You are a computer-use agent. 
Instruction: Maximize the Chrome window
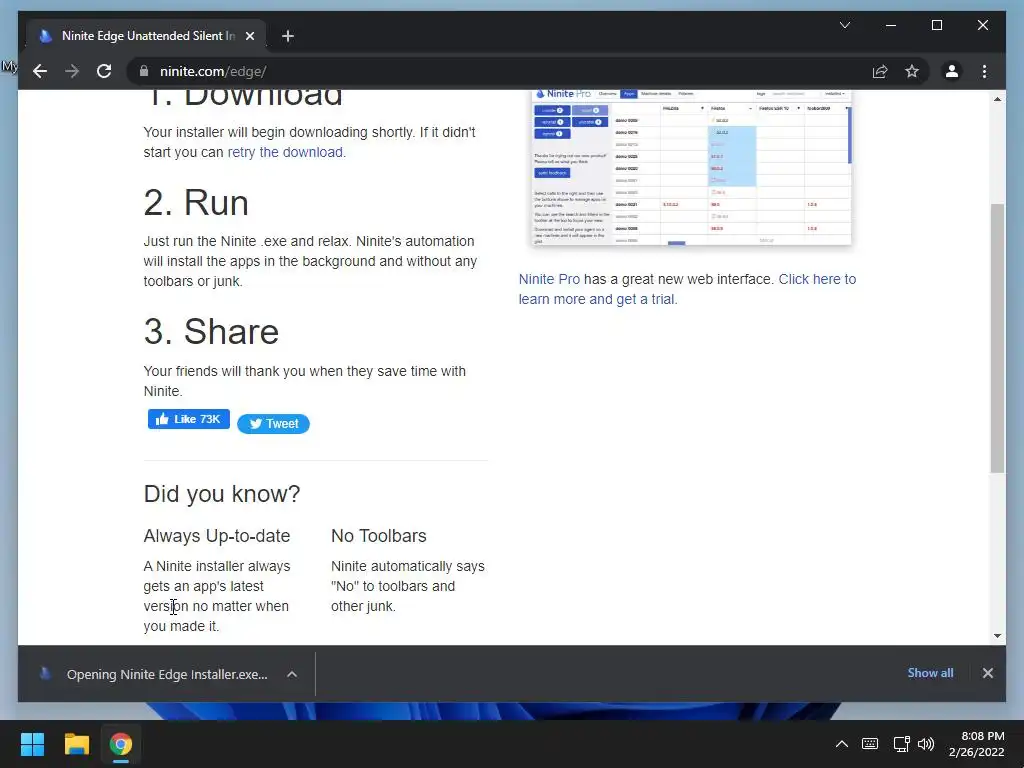click(936, 25)
